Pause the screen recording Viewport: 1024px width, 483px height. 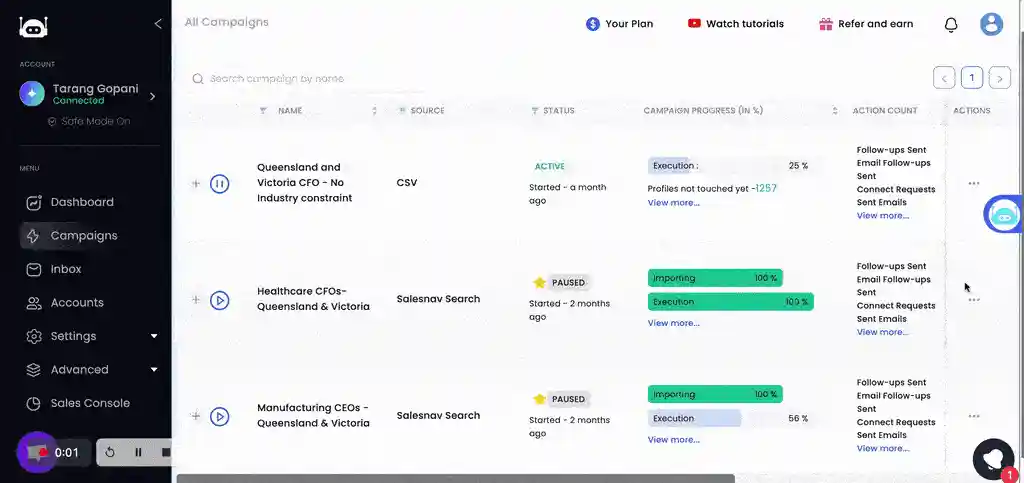[138, 452]
